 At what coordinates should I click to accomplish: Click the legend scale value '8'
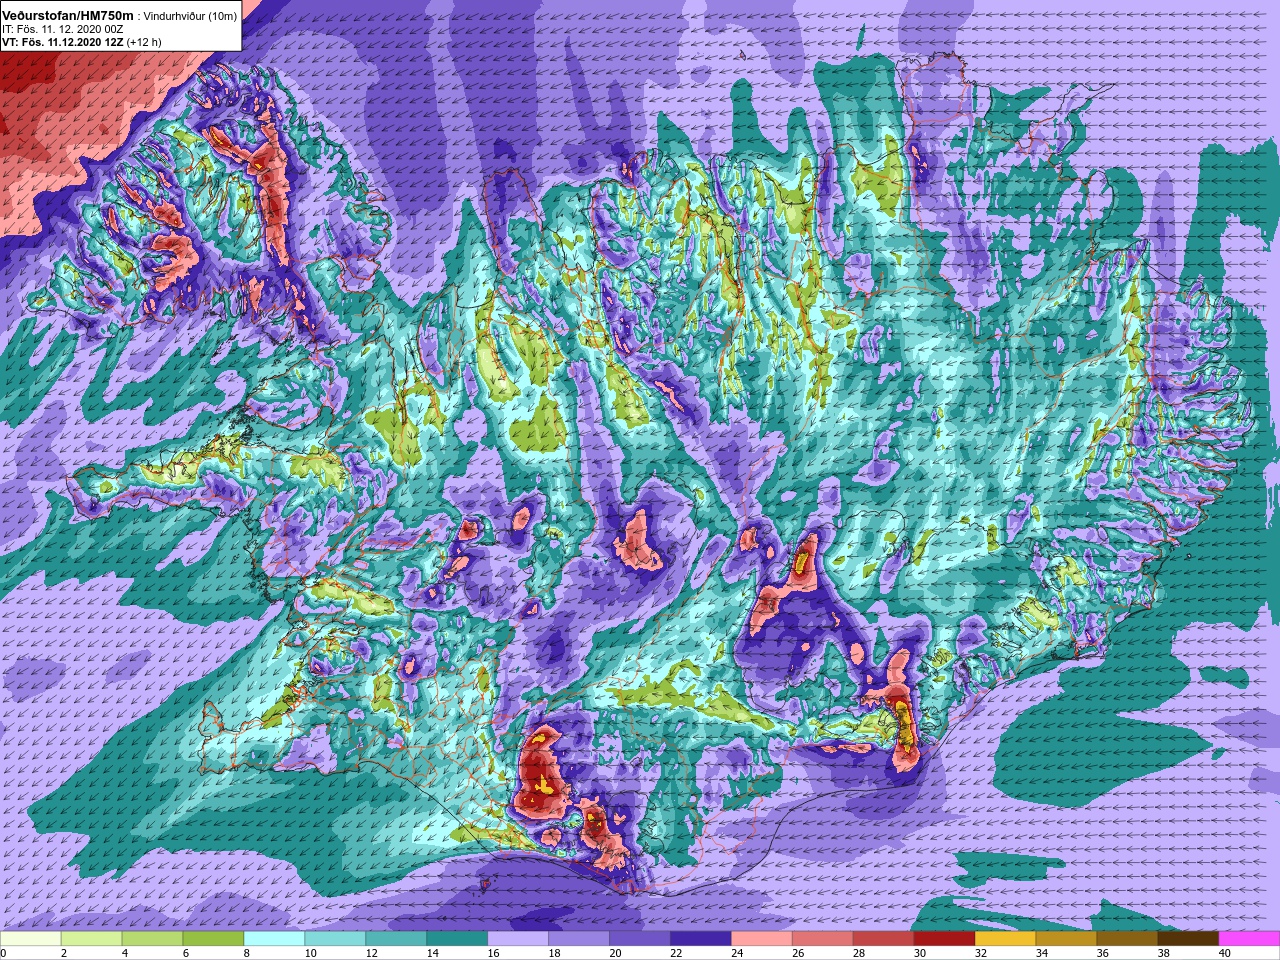tap(247, 953)
